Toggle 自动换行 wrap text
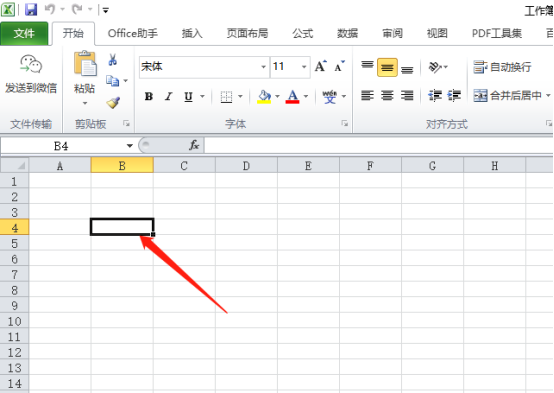This screenshot has width=554, height=393. (x=502, y=67)
